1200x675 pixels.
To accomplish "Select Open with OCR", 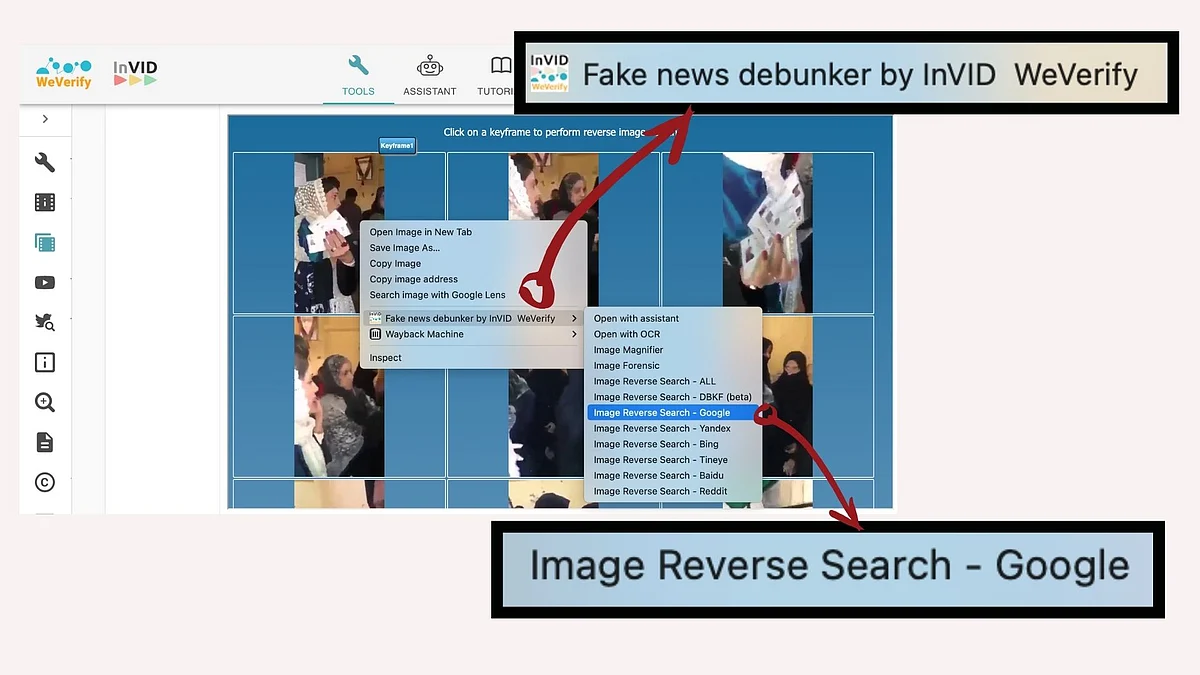I will pyautogui.click(x=627, y=334).
